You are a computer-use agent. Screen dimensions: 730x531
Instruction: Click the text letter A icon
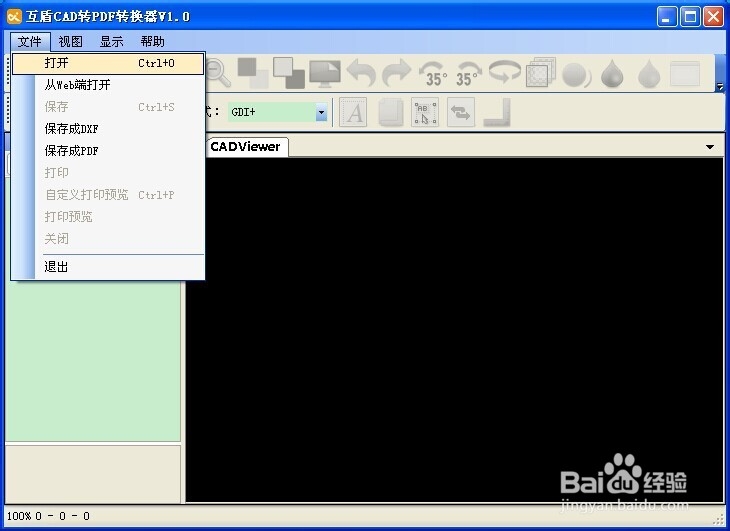pyautogui.click(x=353, y=112)
